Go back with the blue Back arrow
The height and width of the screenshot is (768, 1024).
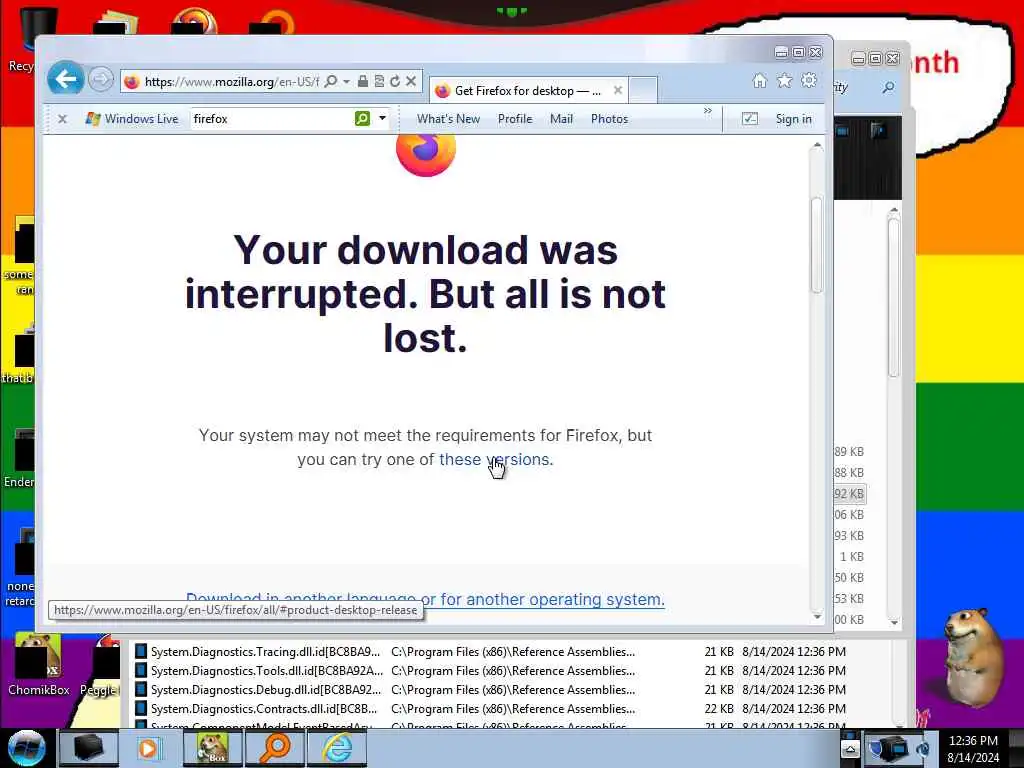tap(65, 80)
